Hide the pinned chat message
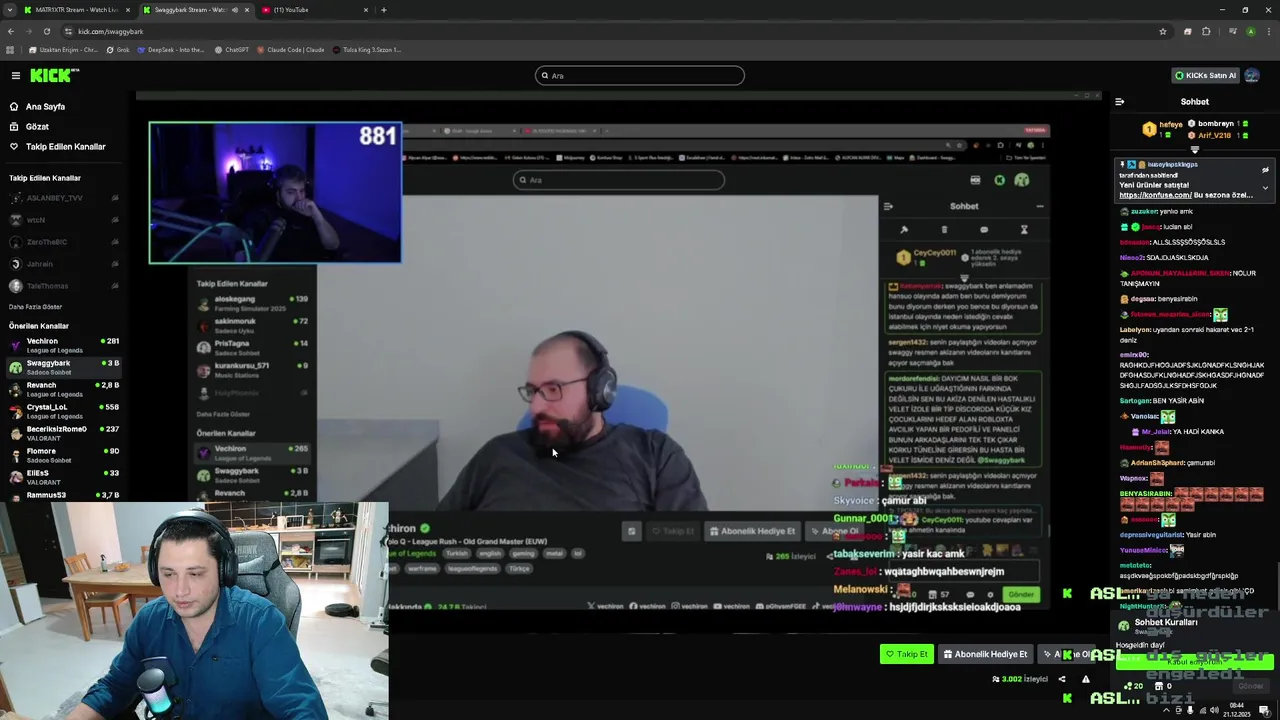1280x720 pixels. pyautogui.click(x=1265, y=170)
